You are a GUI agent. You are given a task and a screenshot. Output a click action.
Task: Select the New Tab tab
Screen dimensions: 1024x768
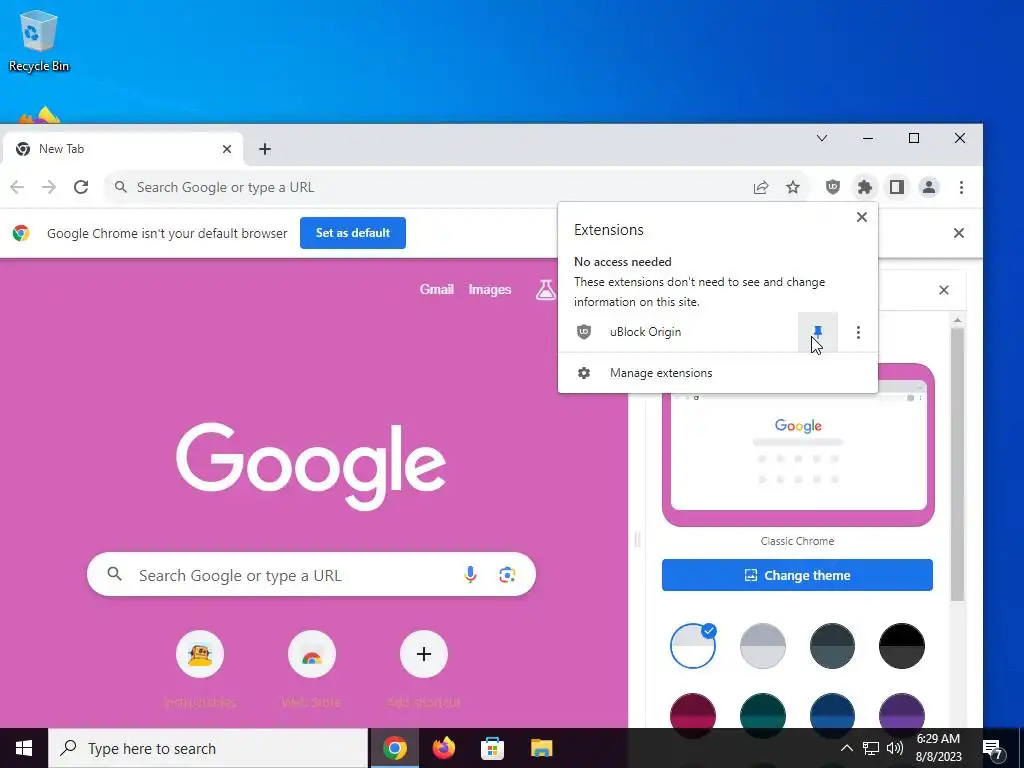(x=123, y=149)
